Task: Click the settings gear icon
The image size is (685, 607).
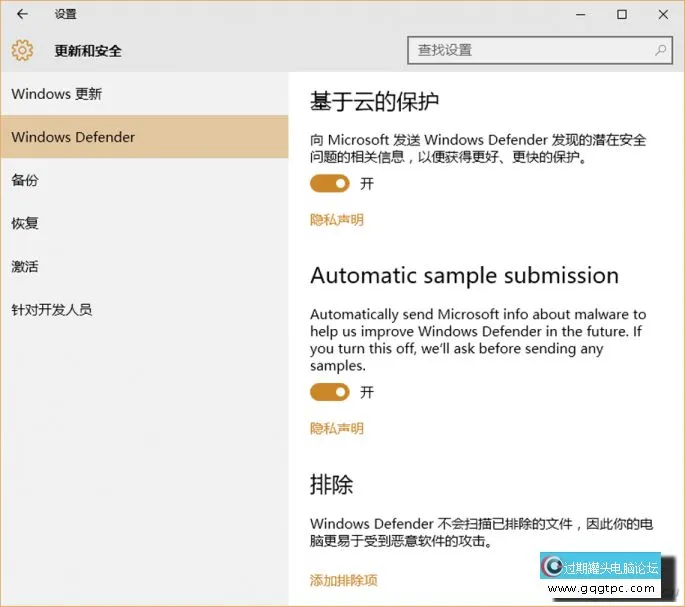Action: coord(22,50)
